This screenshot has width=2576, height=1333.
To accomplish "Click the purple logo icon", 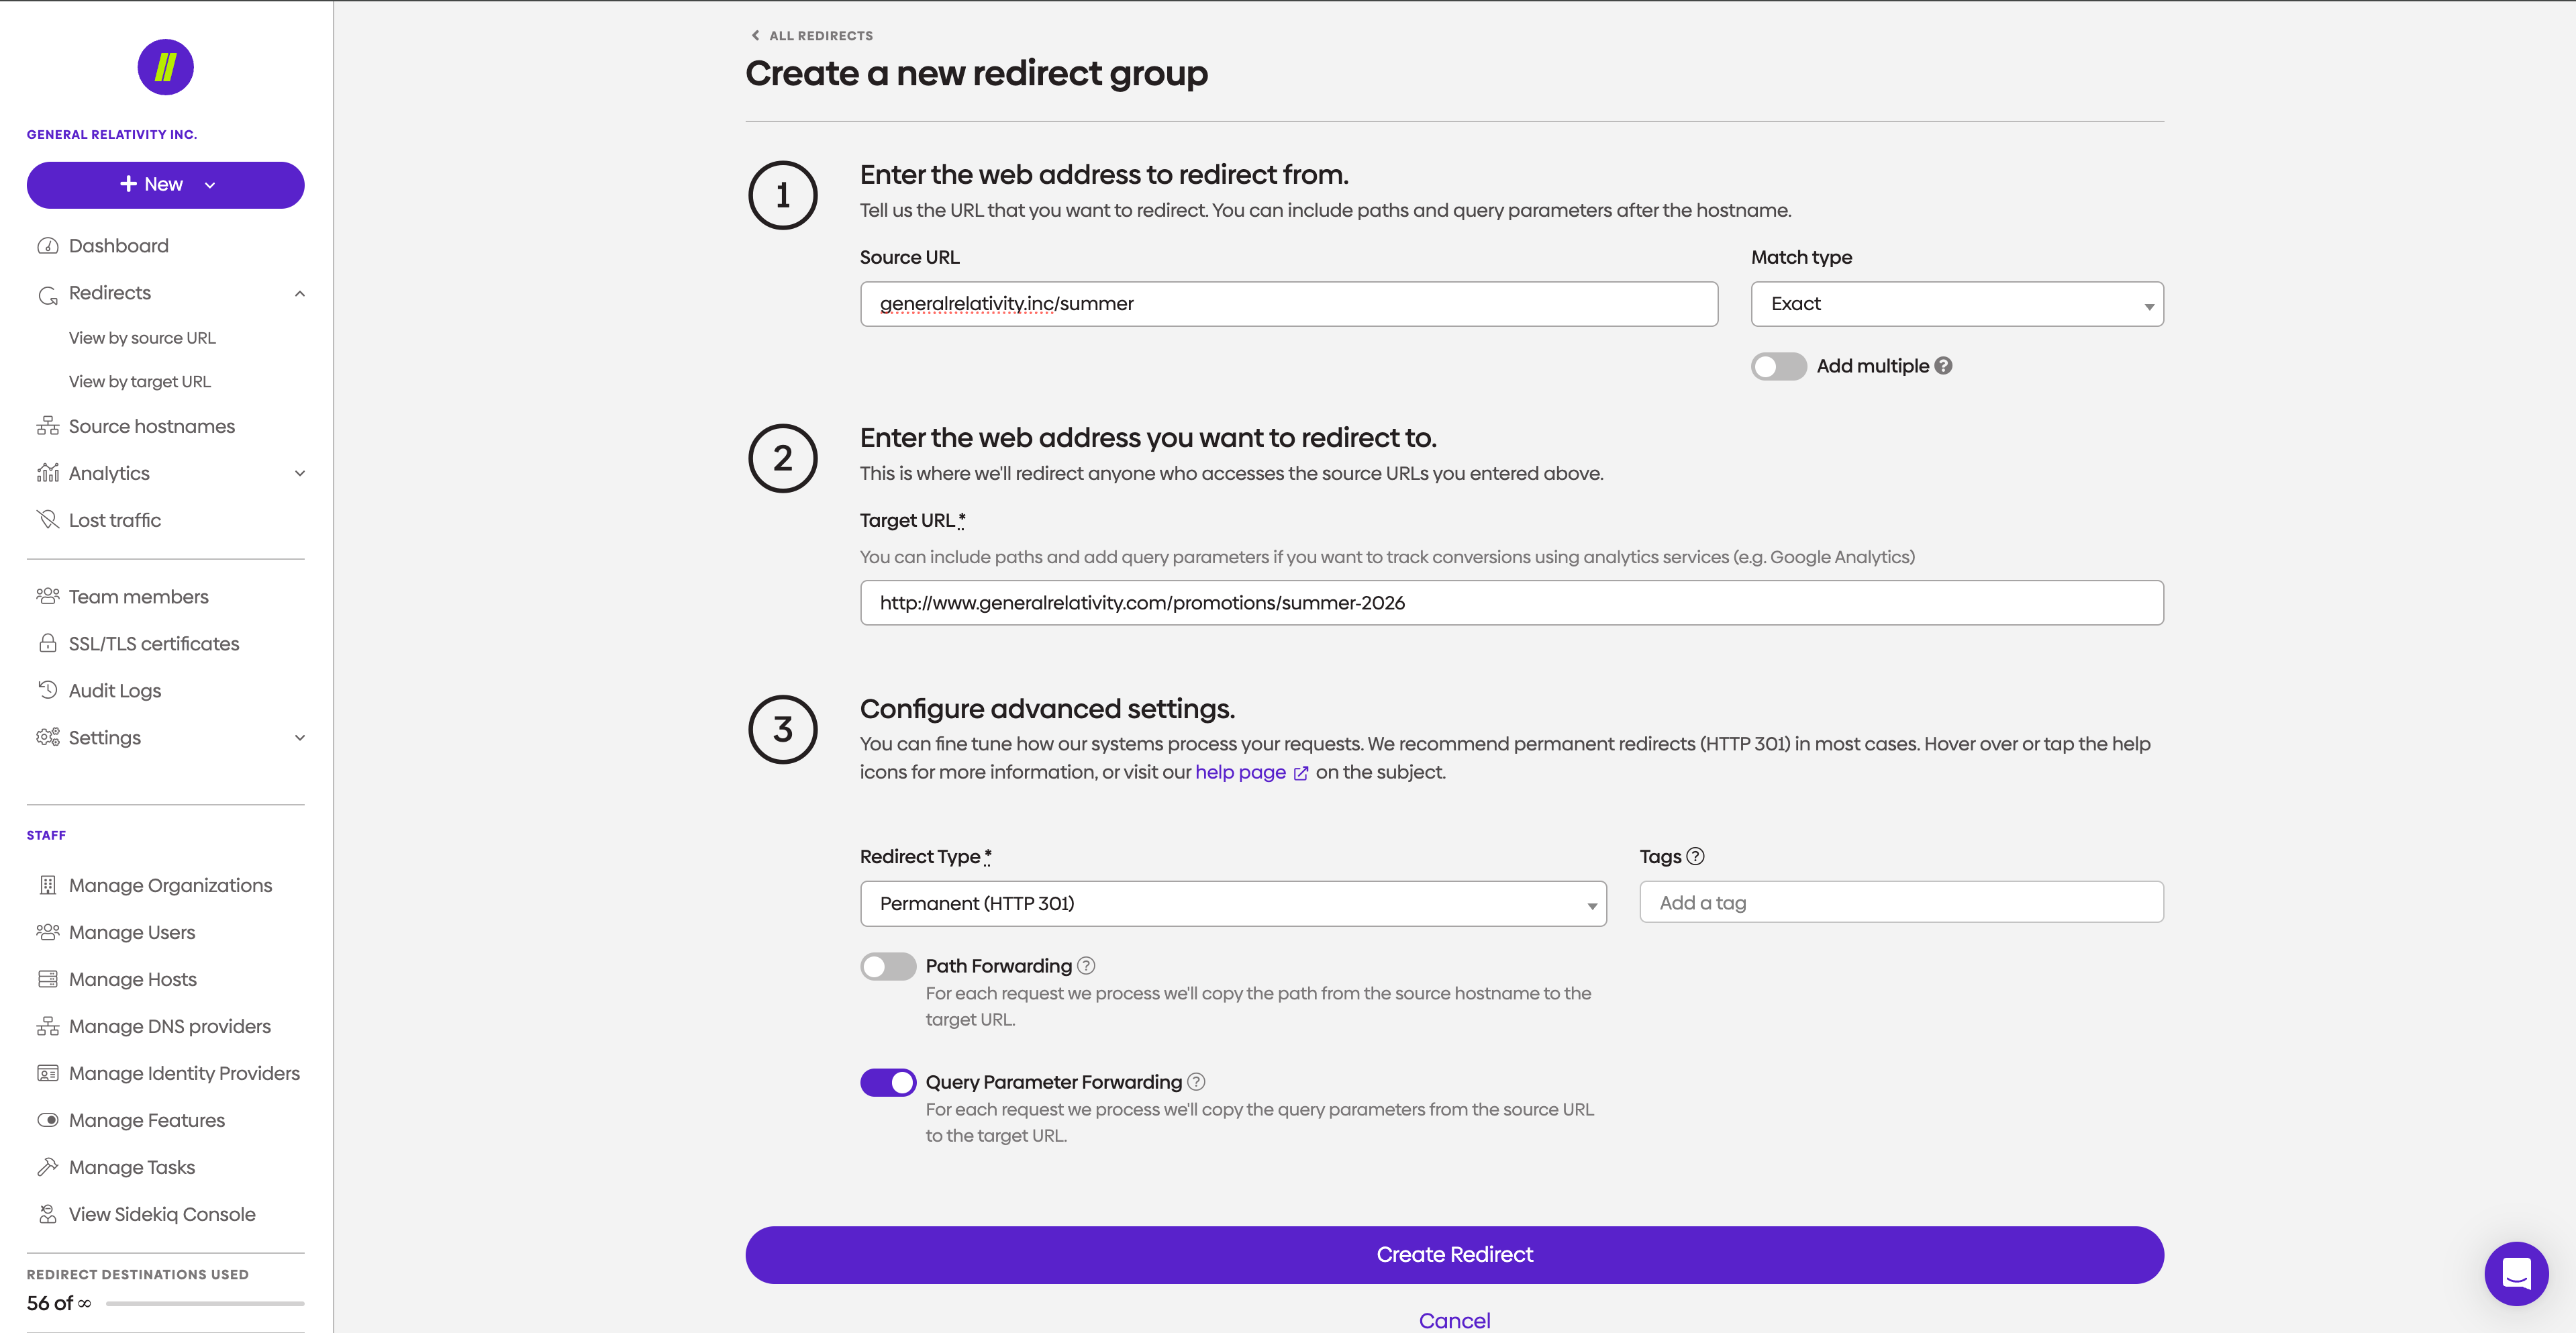I will [165, 67].
